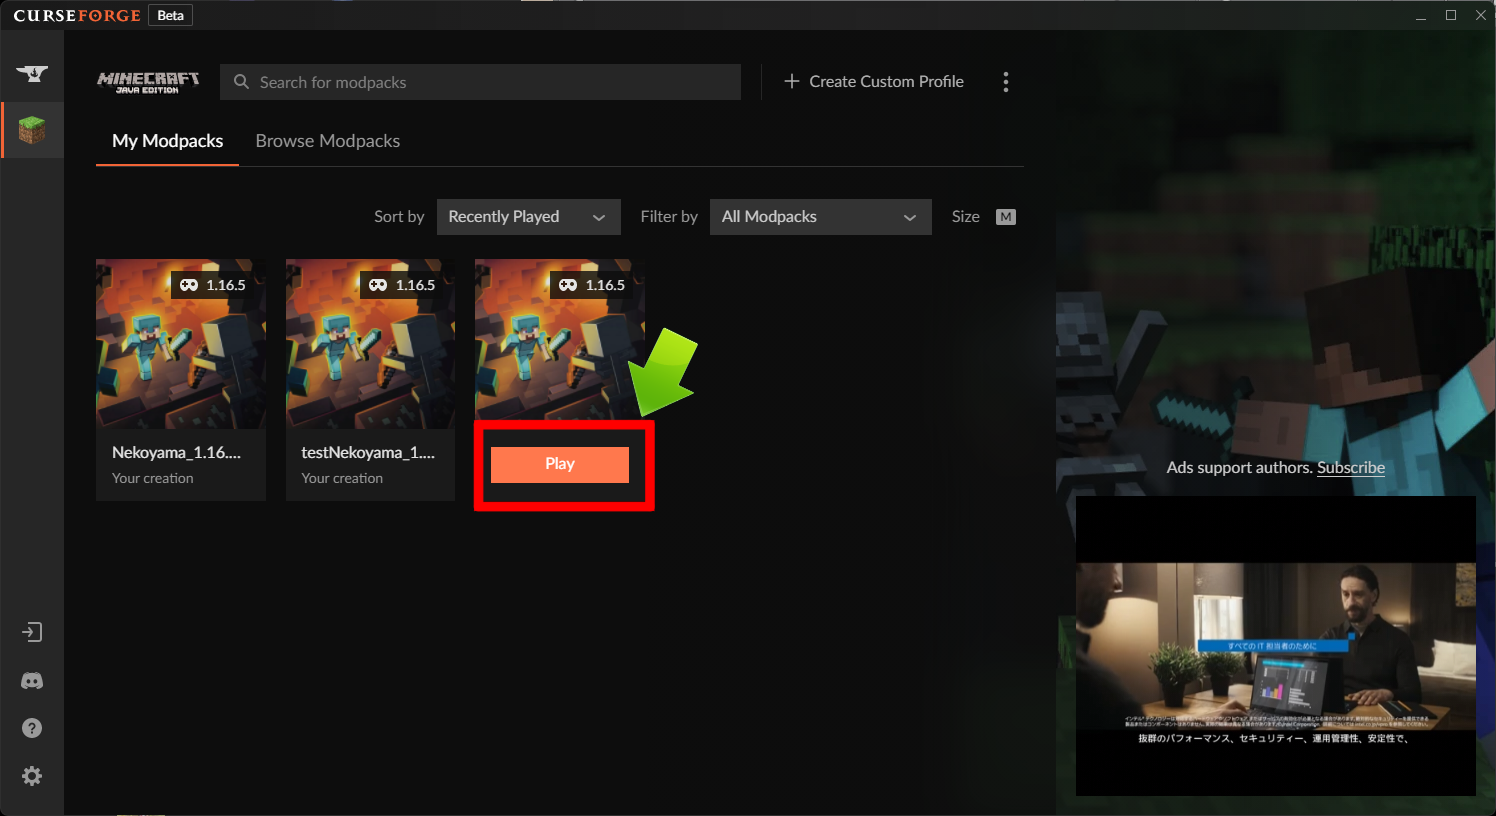
Task: Open the settings gear icon
Action: (x=32, y=776)
